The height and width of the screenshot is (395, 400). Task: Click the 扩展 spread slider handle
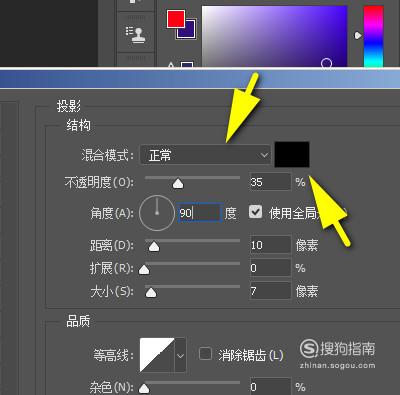(x=144, y=269)
